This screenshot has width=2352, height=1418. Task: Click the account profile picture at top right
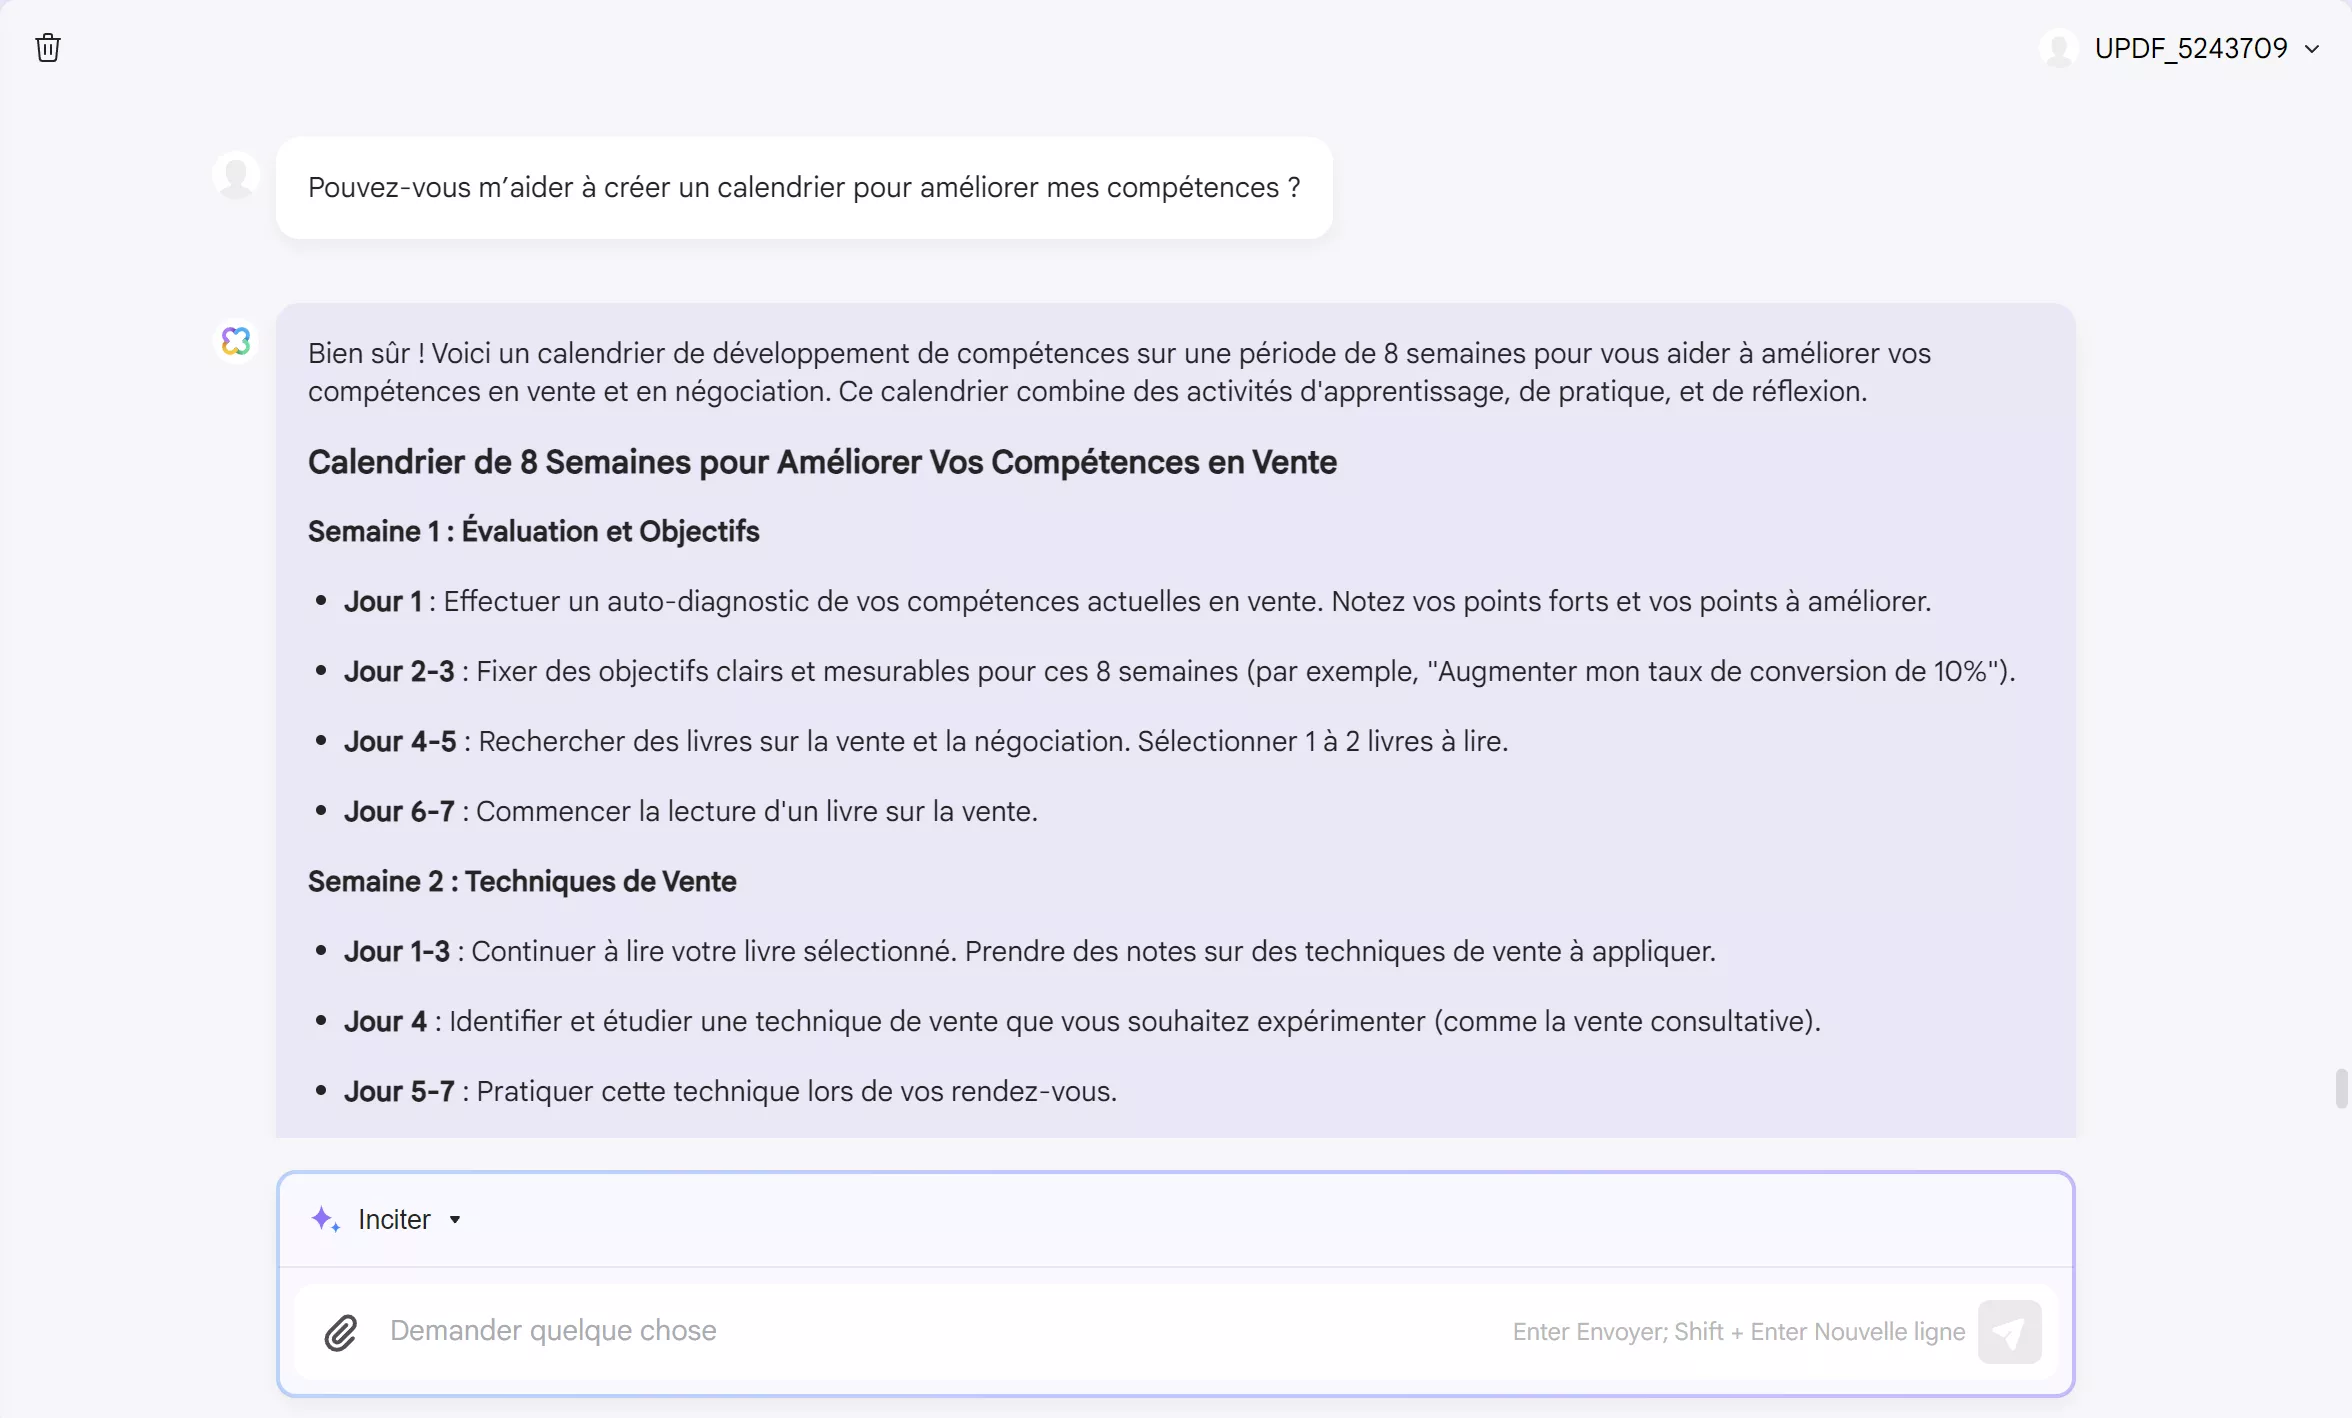[2059, 48]
